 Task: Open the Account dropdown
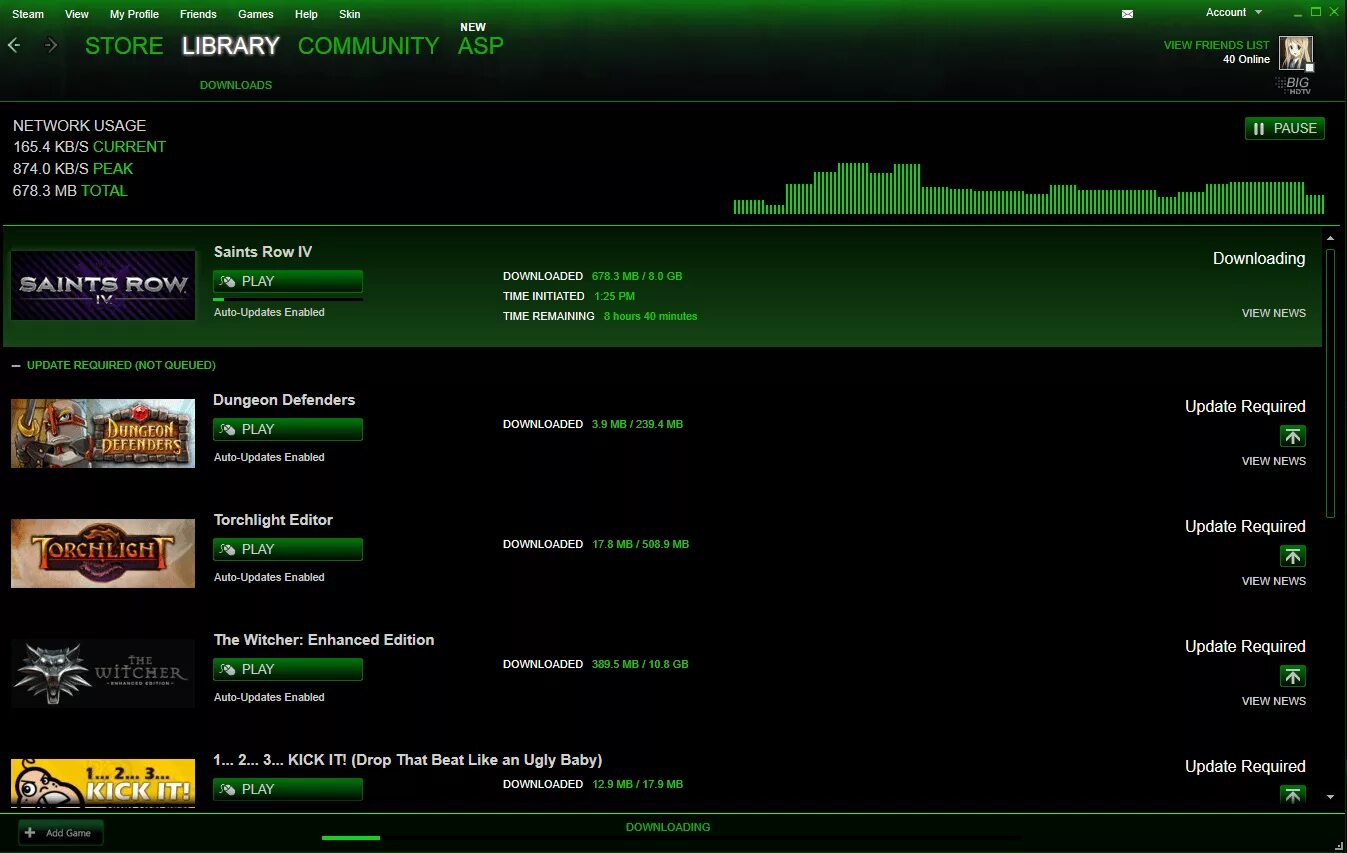pyautogui.click(x=1234, y=13)
